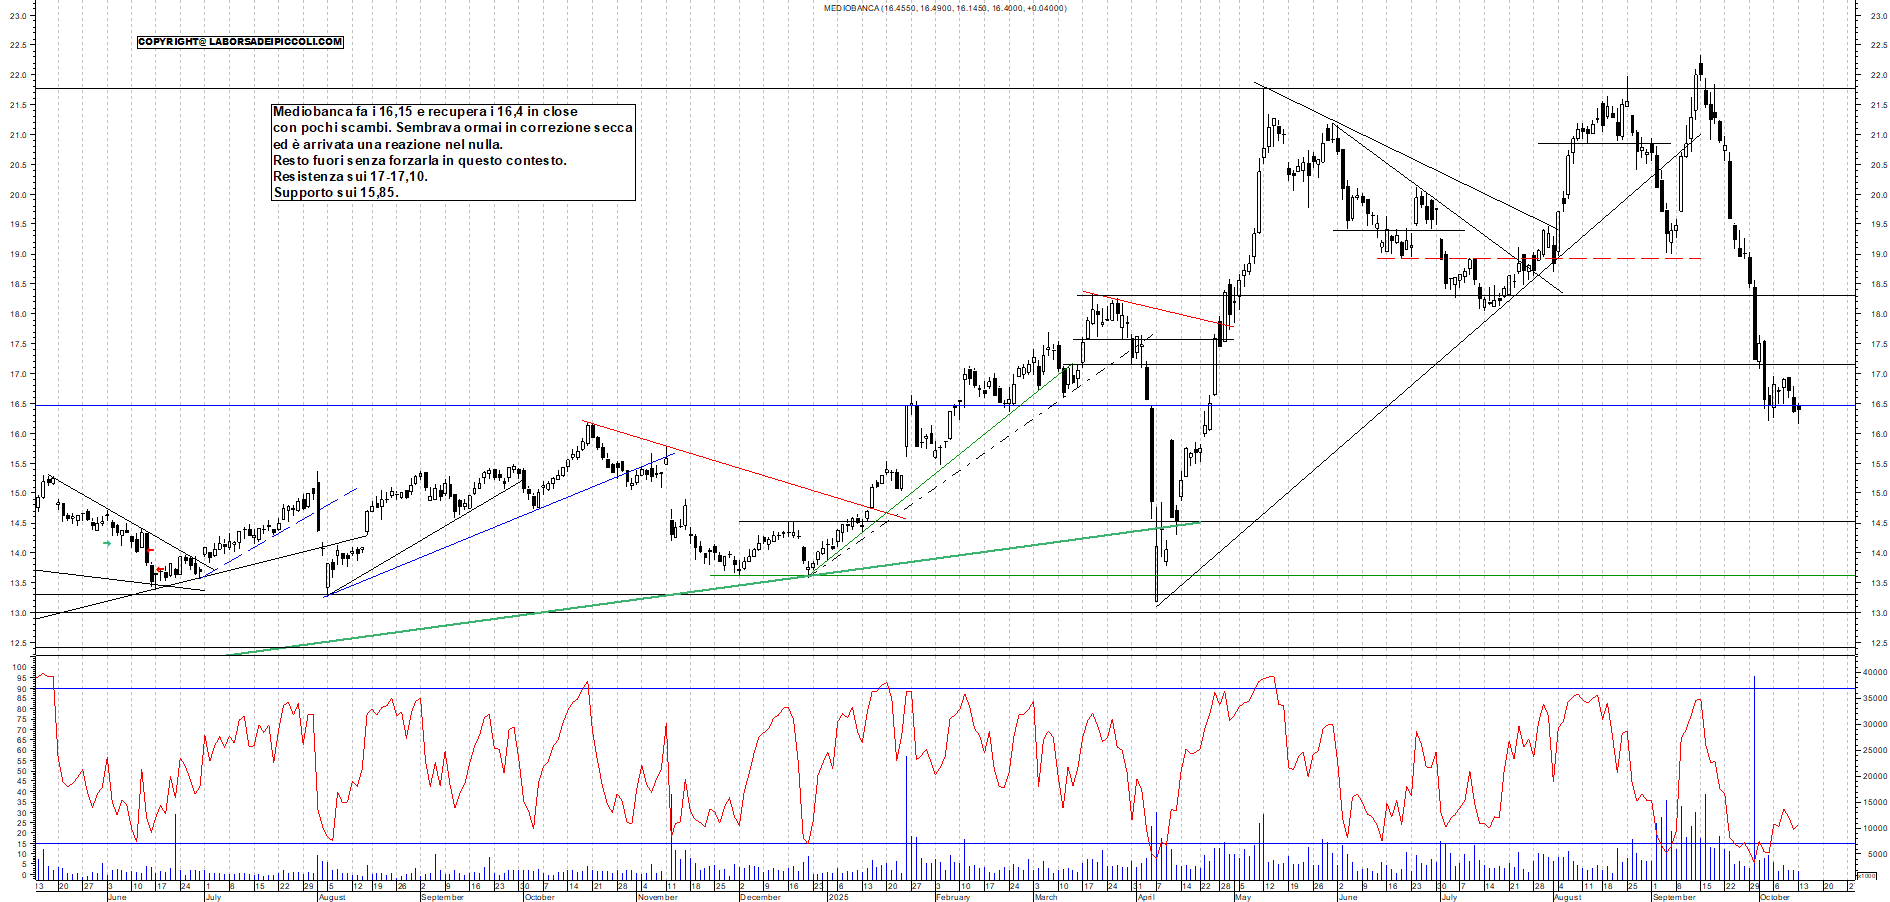Image resolution: width=1890 pixels, height=902 pixels.
Task: Click the 12.5 price label on right axis
Action: tap(1878, 643)
